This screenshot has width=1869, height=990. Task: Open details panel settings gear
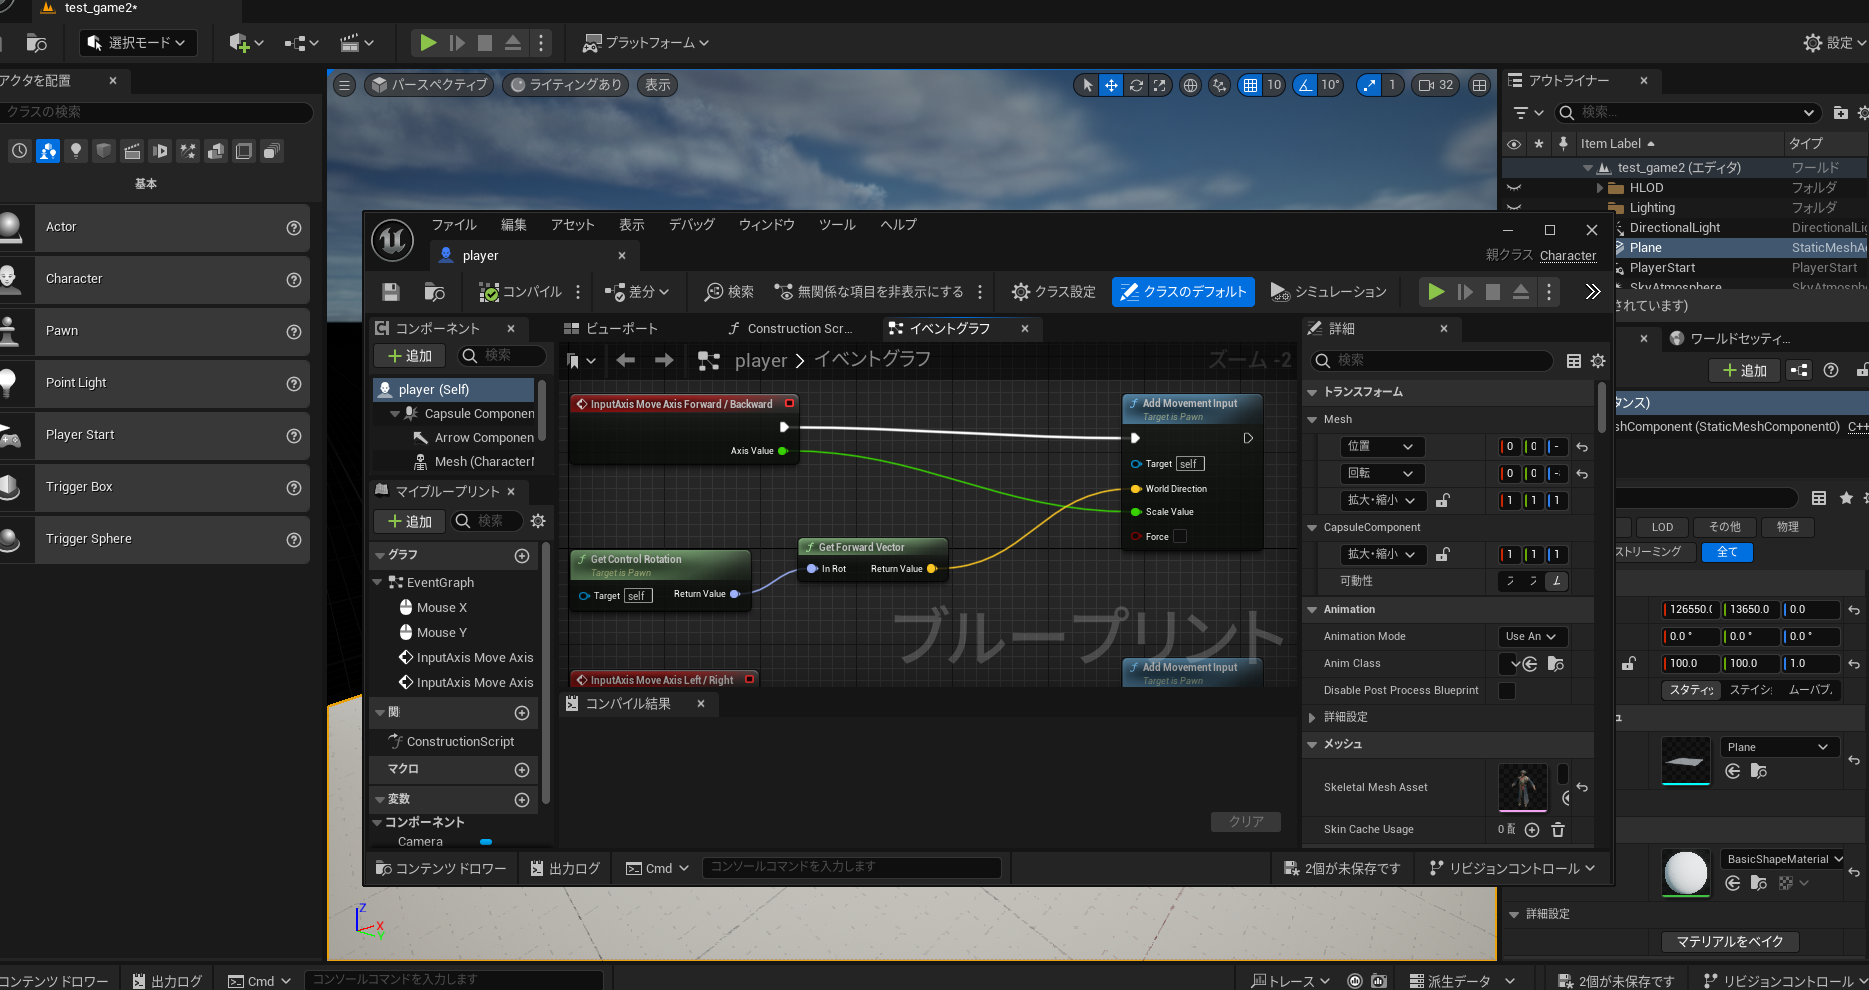pyautogui.click(x=1598, y=361)
